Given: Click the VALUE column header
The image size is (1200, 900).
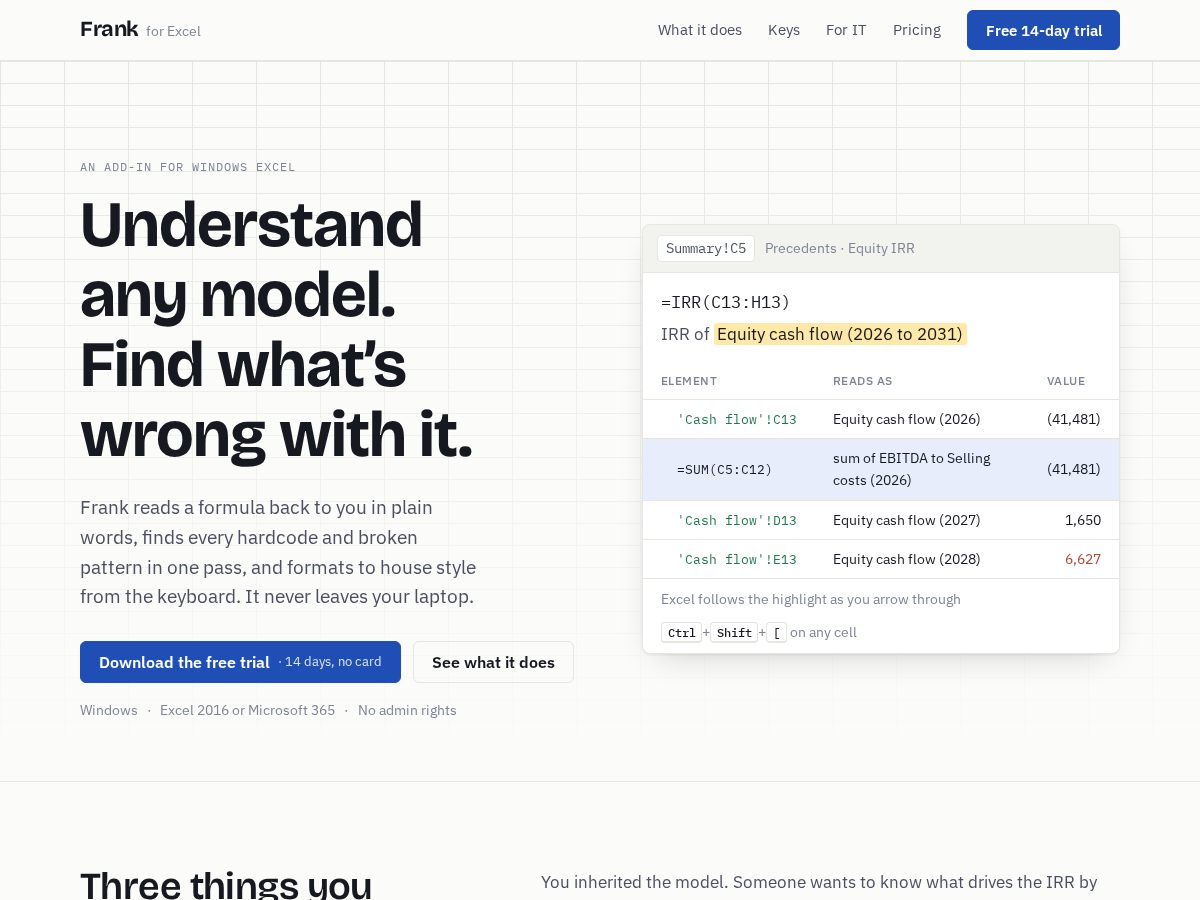Looking at the screenshot, I should coord(1066,381).
